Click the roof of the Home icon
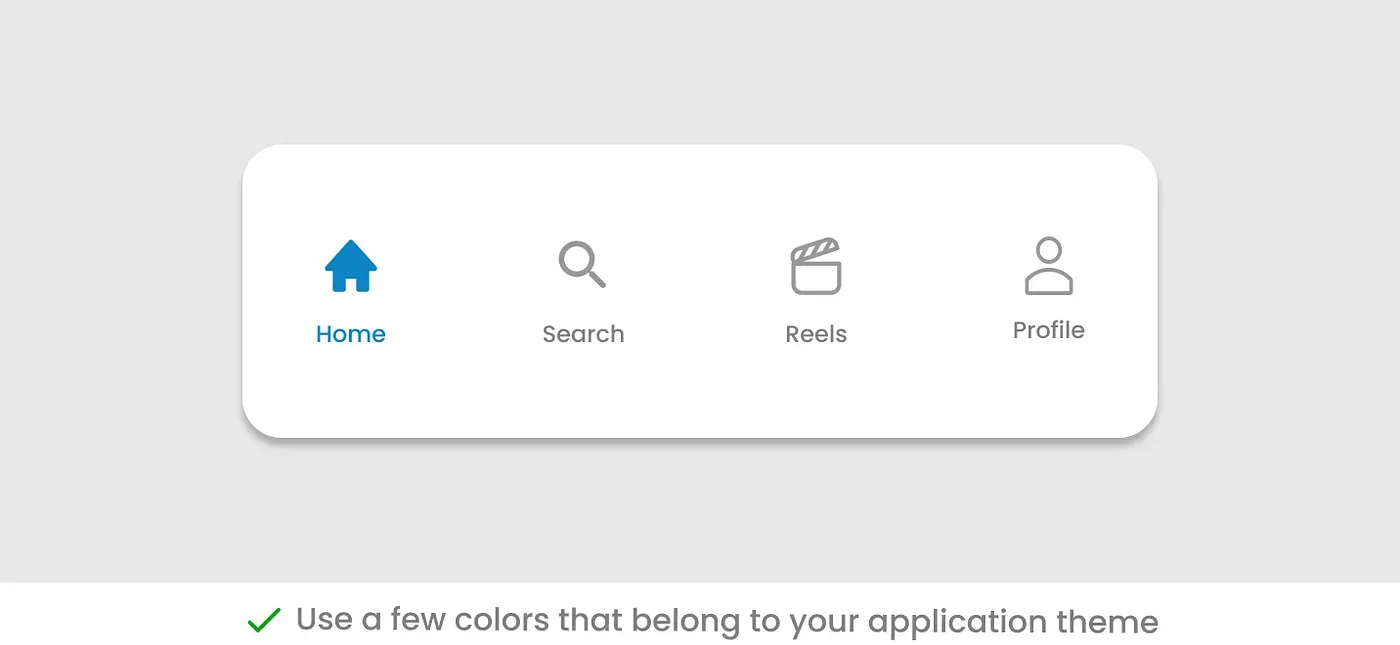This screenshot has width=1400, height=645. pos(351,254)
